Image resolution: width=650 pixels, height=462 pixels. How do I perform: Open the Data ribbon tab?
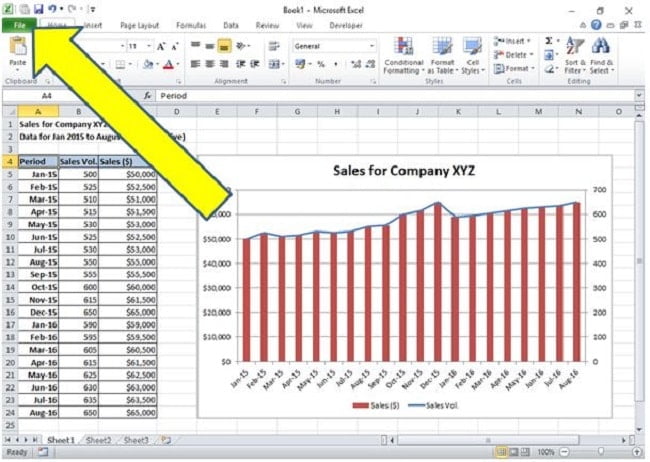click(231, 25)
